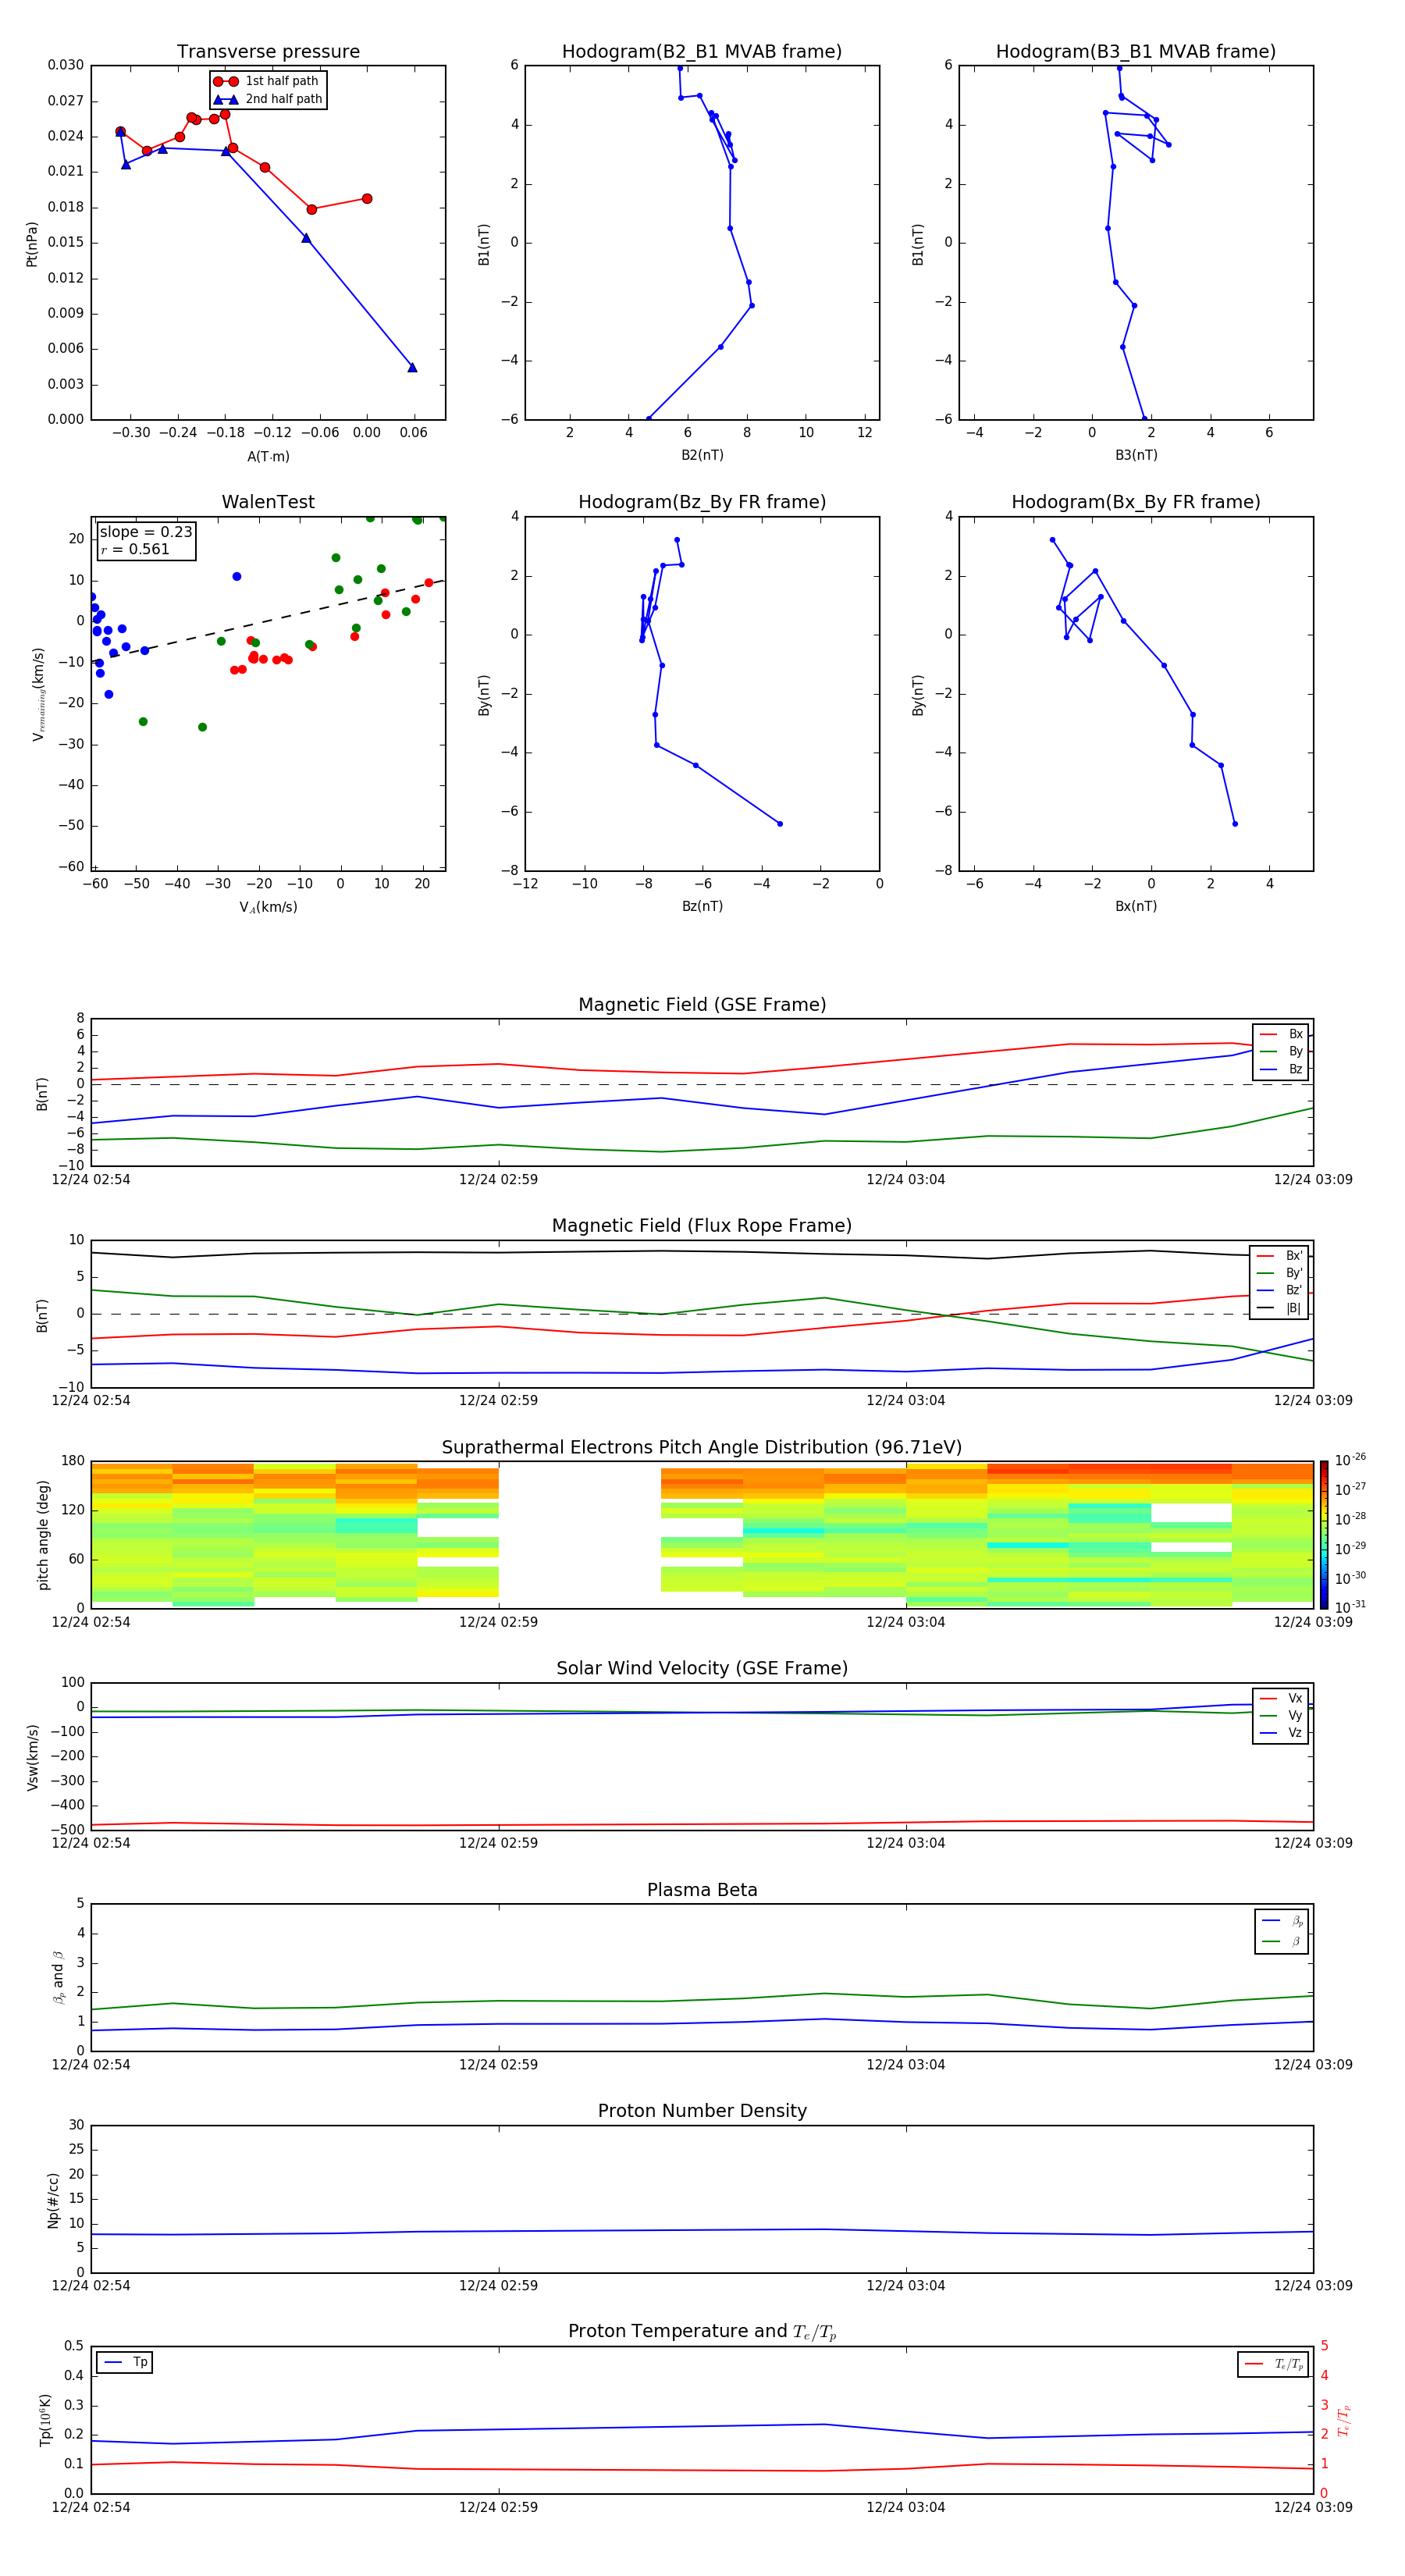This screenshot has width=1405, height=2576.
Task: Select the red Te/Tp legend entry
Action: (1274, 2364)
